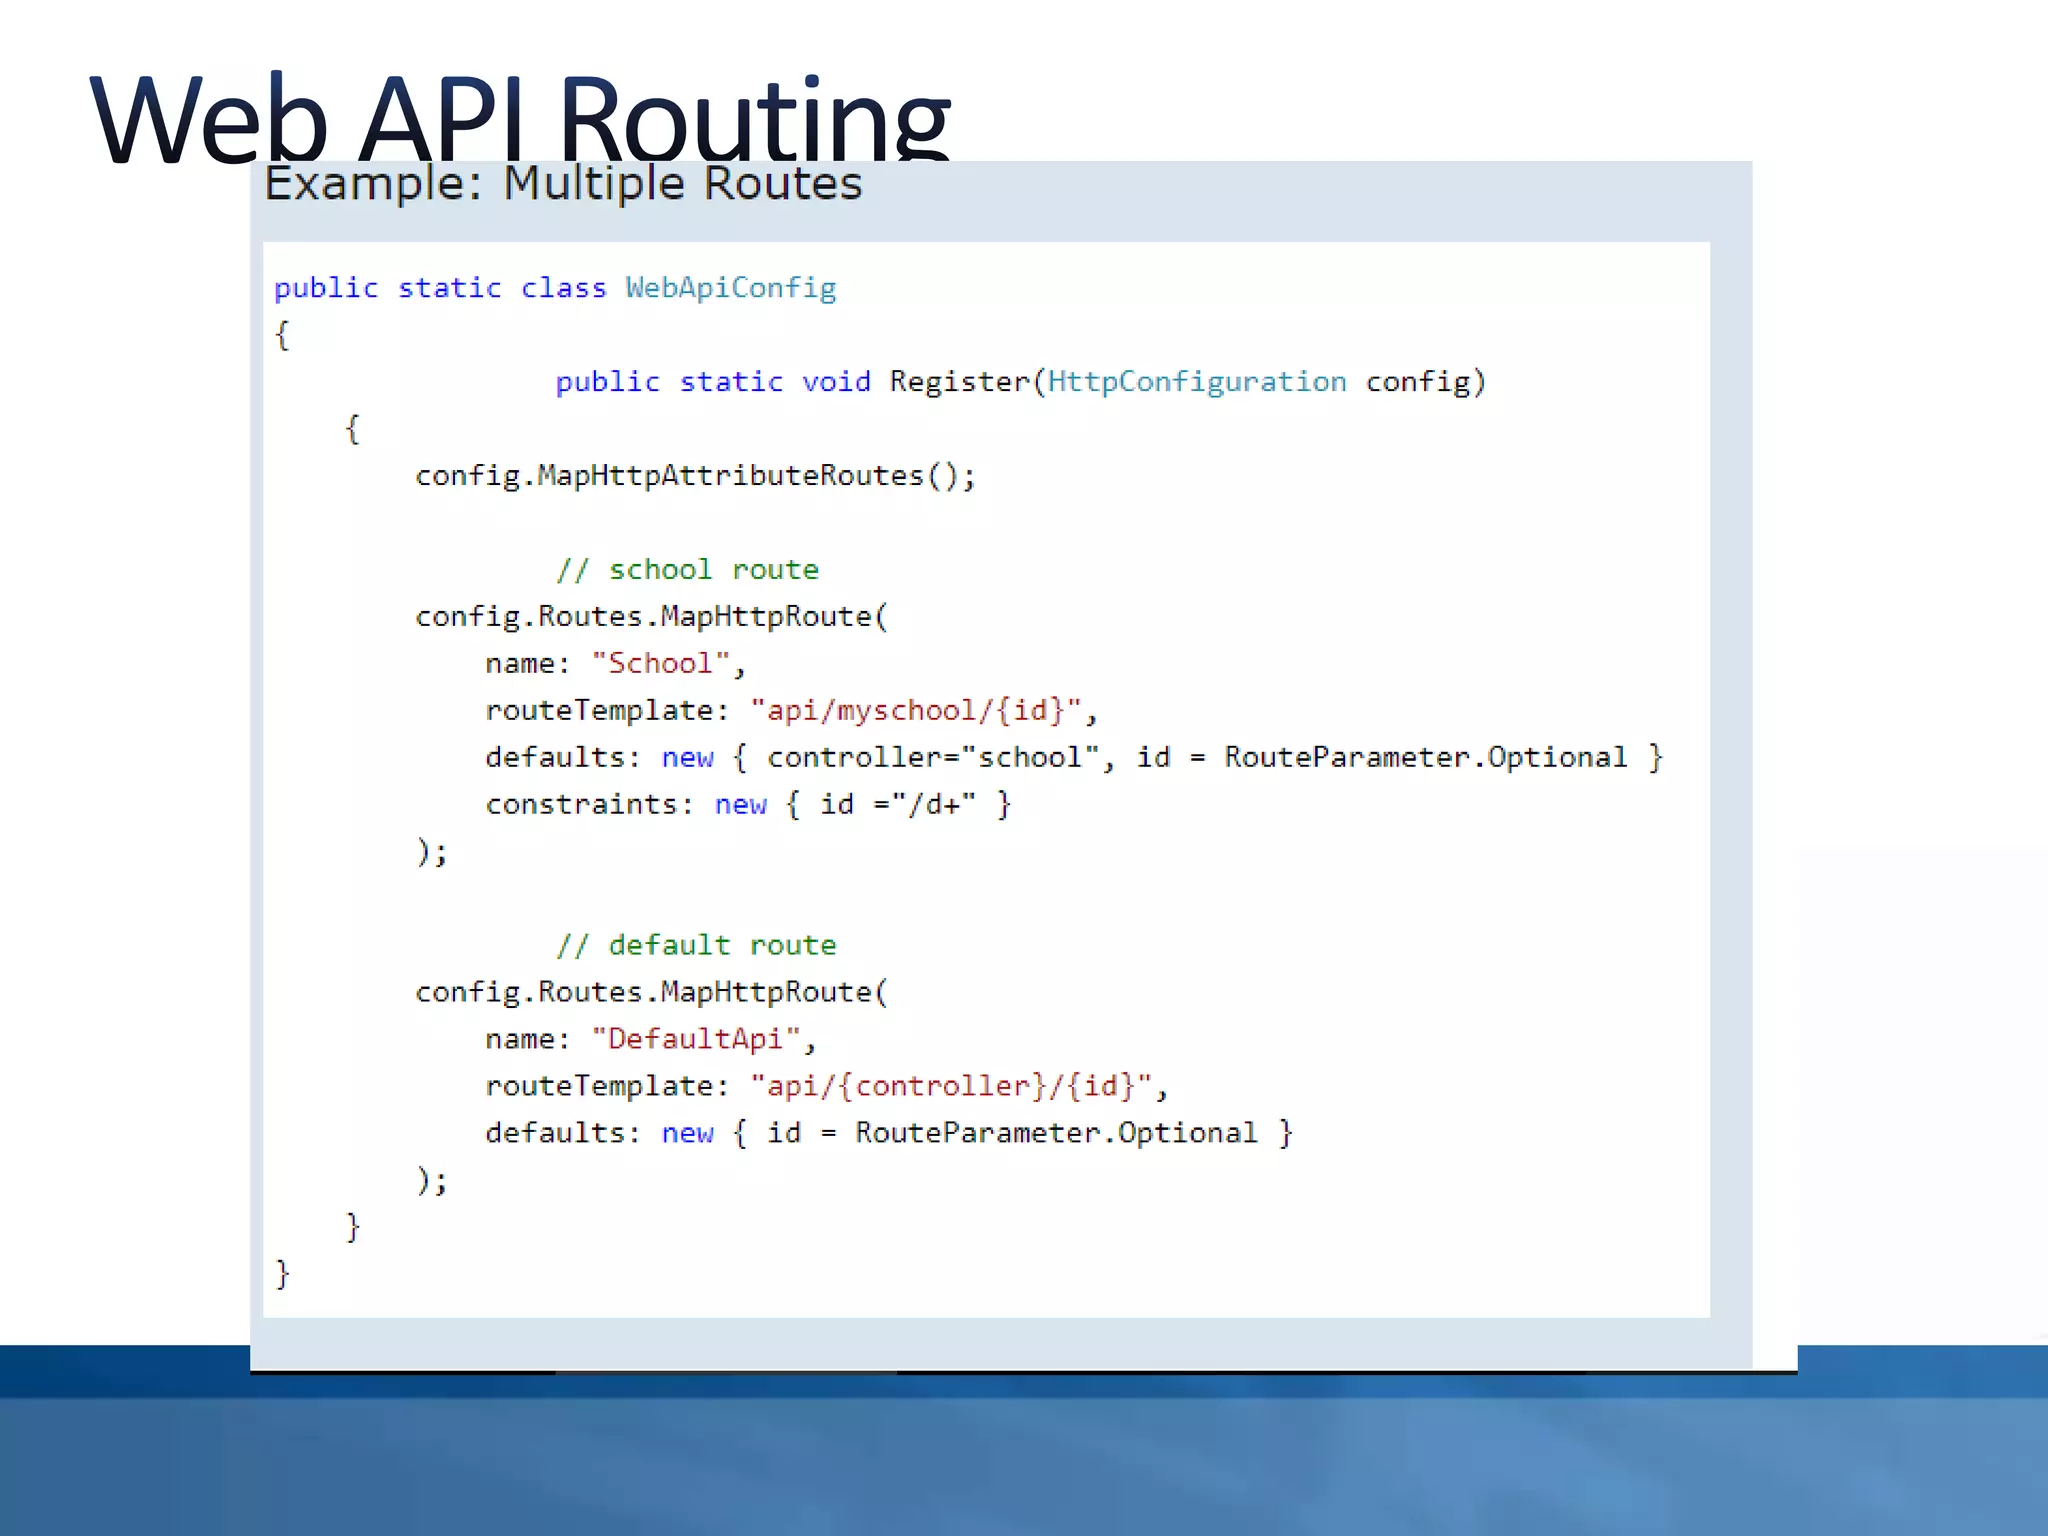Click RouteParameter.Optional in the school route
Screen dimensions: 2048x1536
tap(1425, 758)
